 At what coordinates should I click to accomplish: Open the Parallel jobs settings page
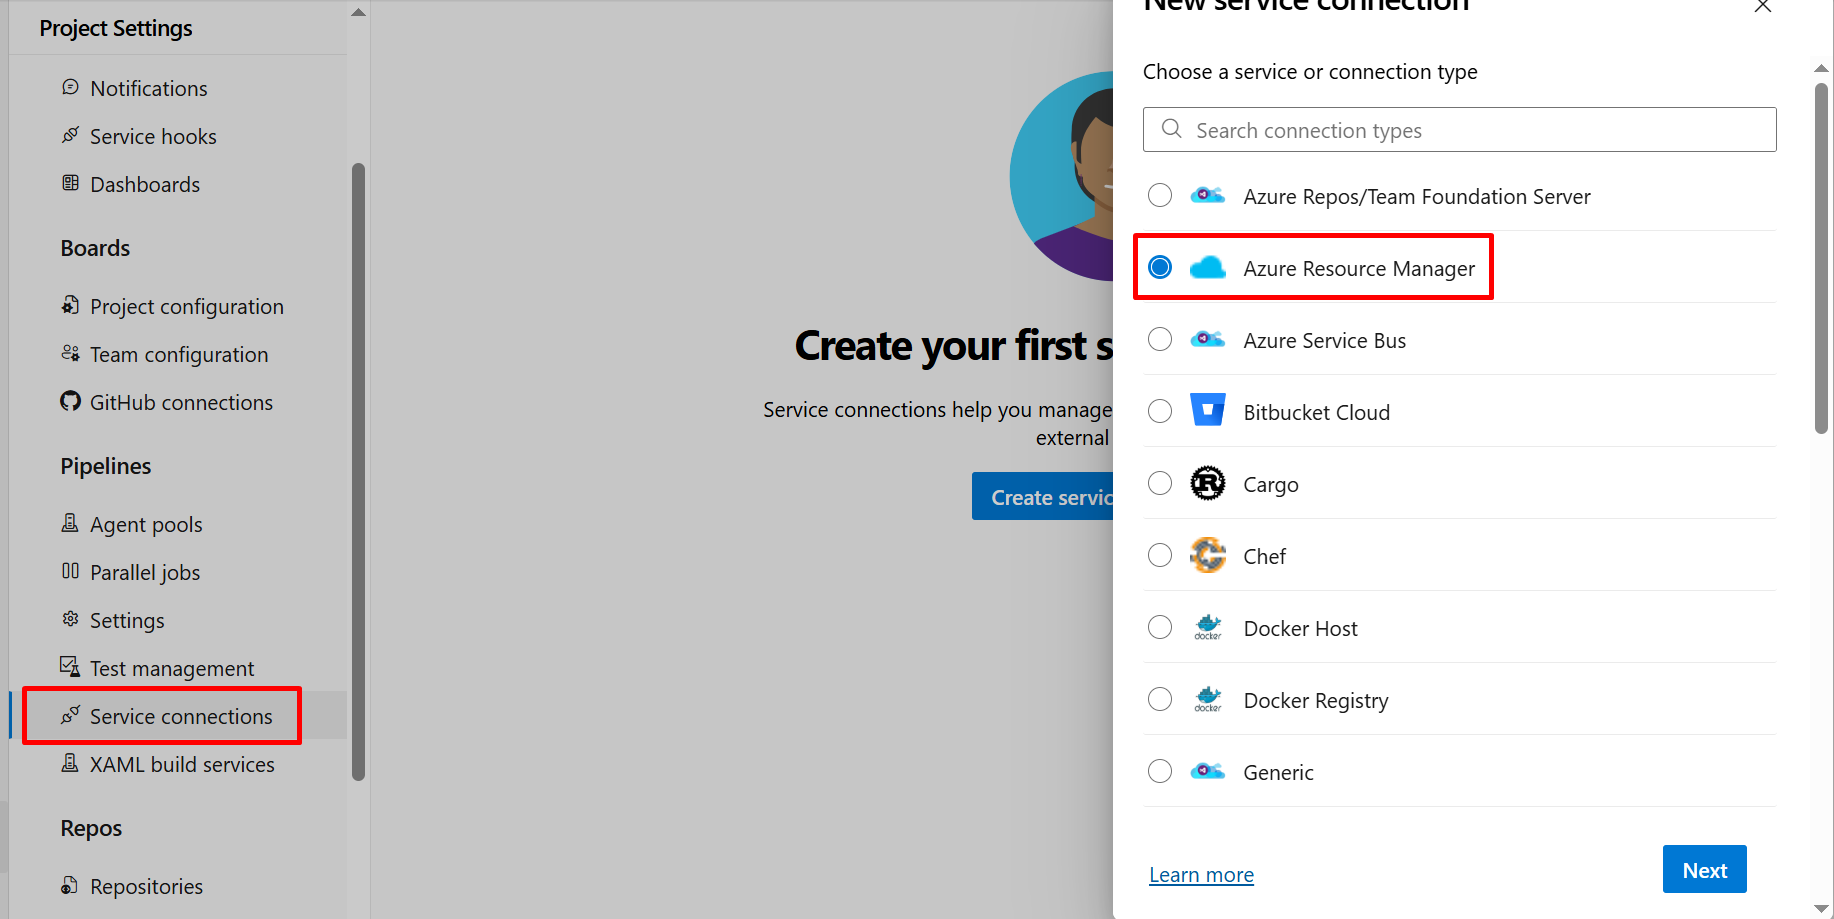click(145, 572)
